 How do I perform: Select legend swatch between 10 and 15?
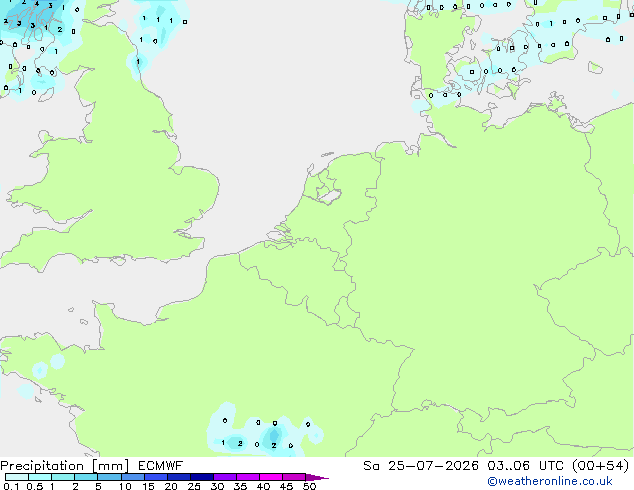click(x=133, y=477)
